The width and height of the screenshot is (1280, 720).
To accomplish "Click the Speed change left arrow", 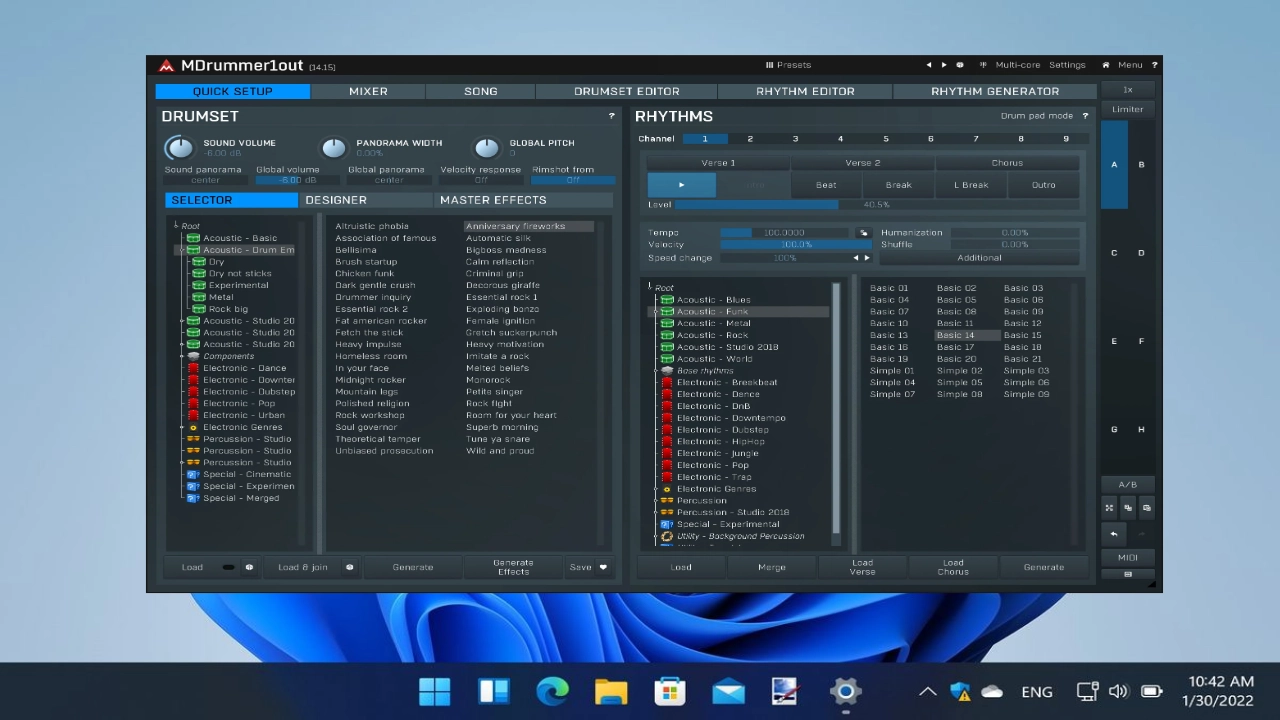I will click(x=855, y=258).
